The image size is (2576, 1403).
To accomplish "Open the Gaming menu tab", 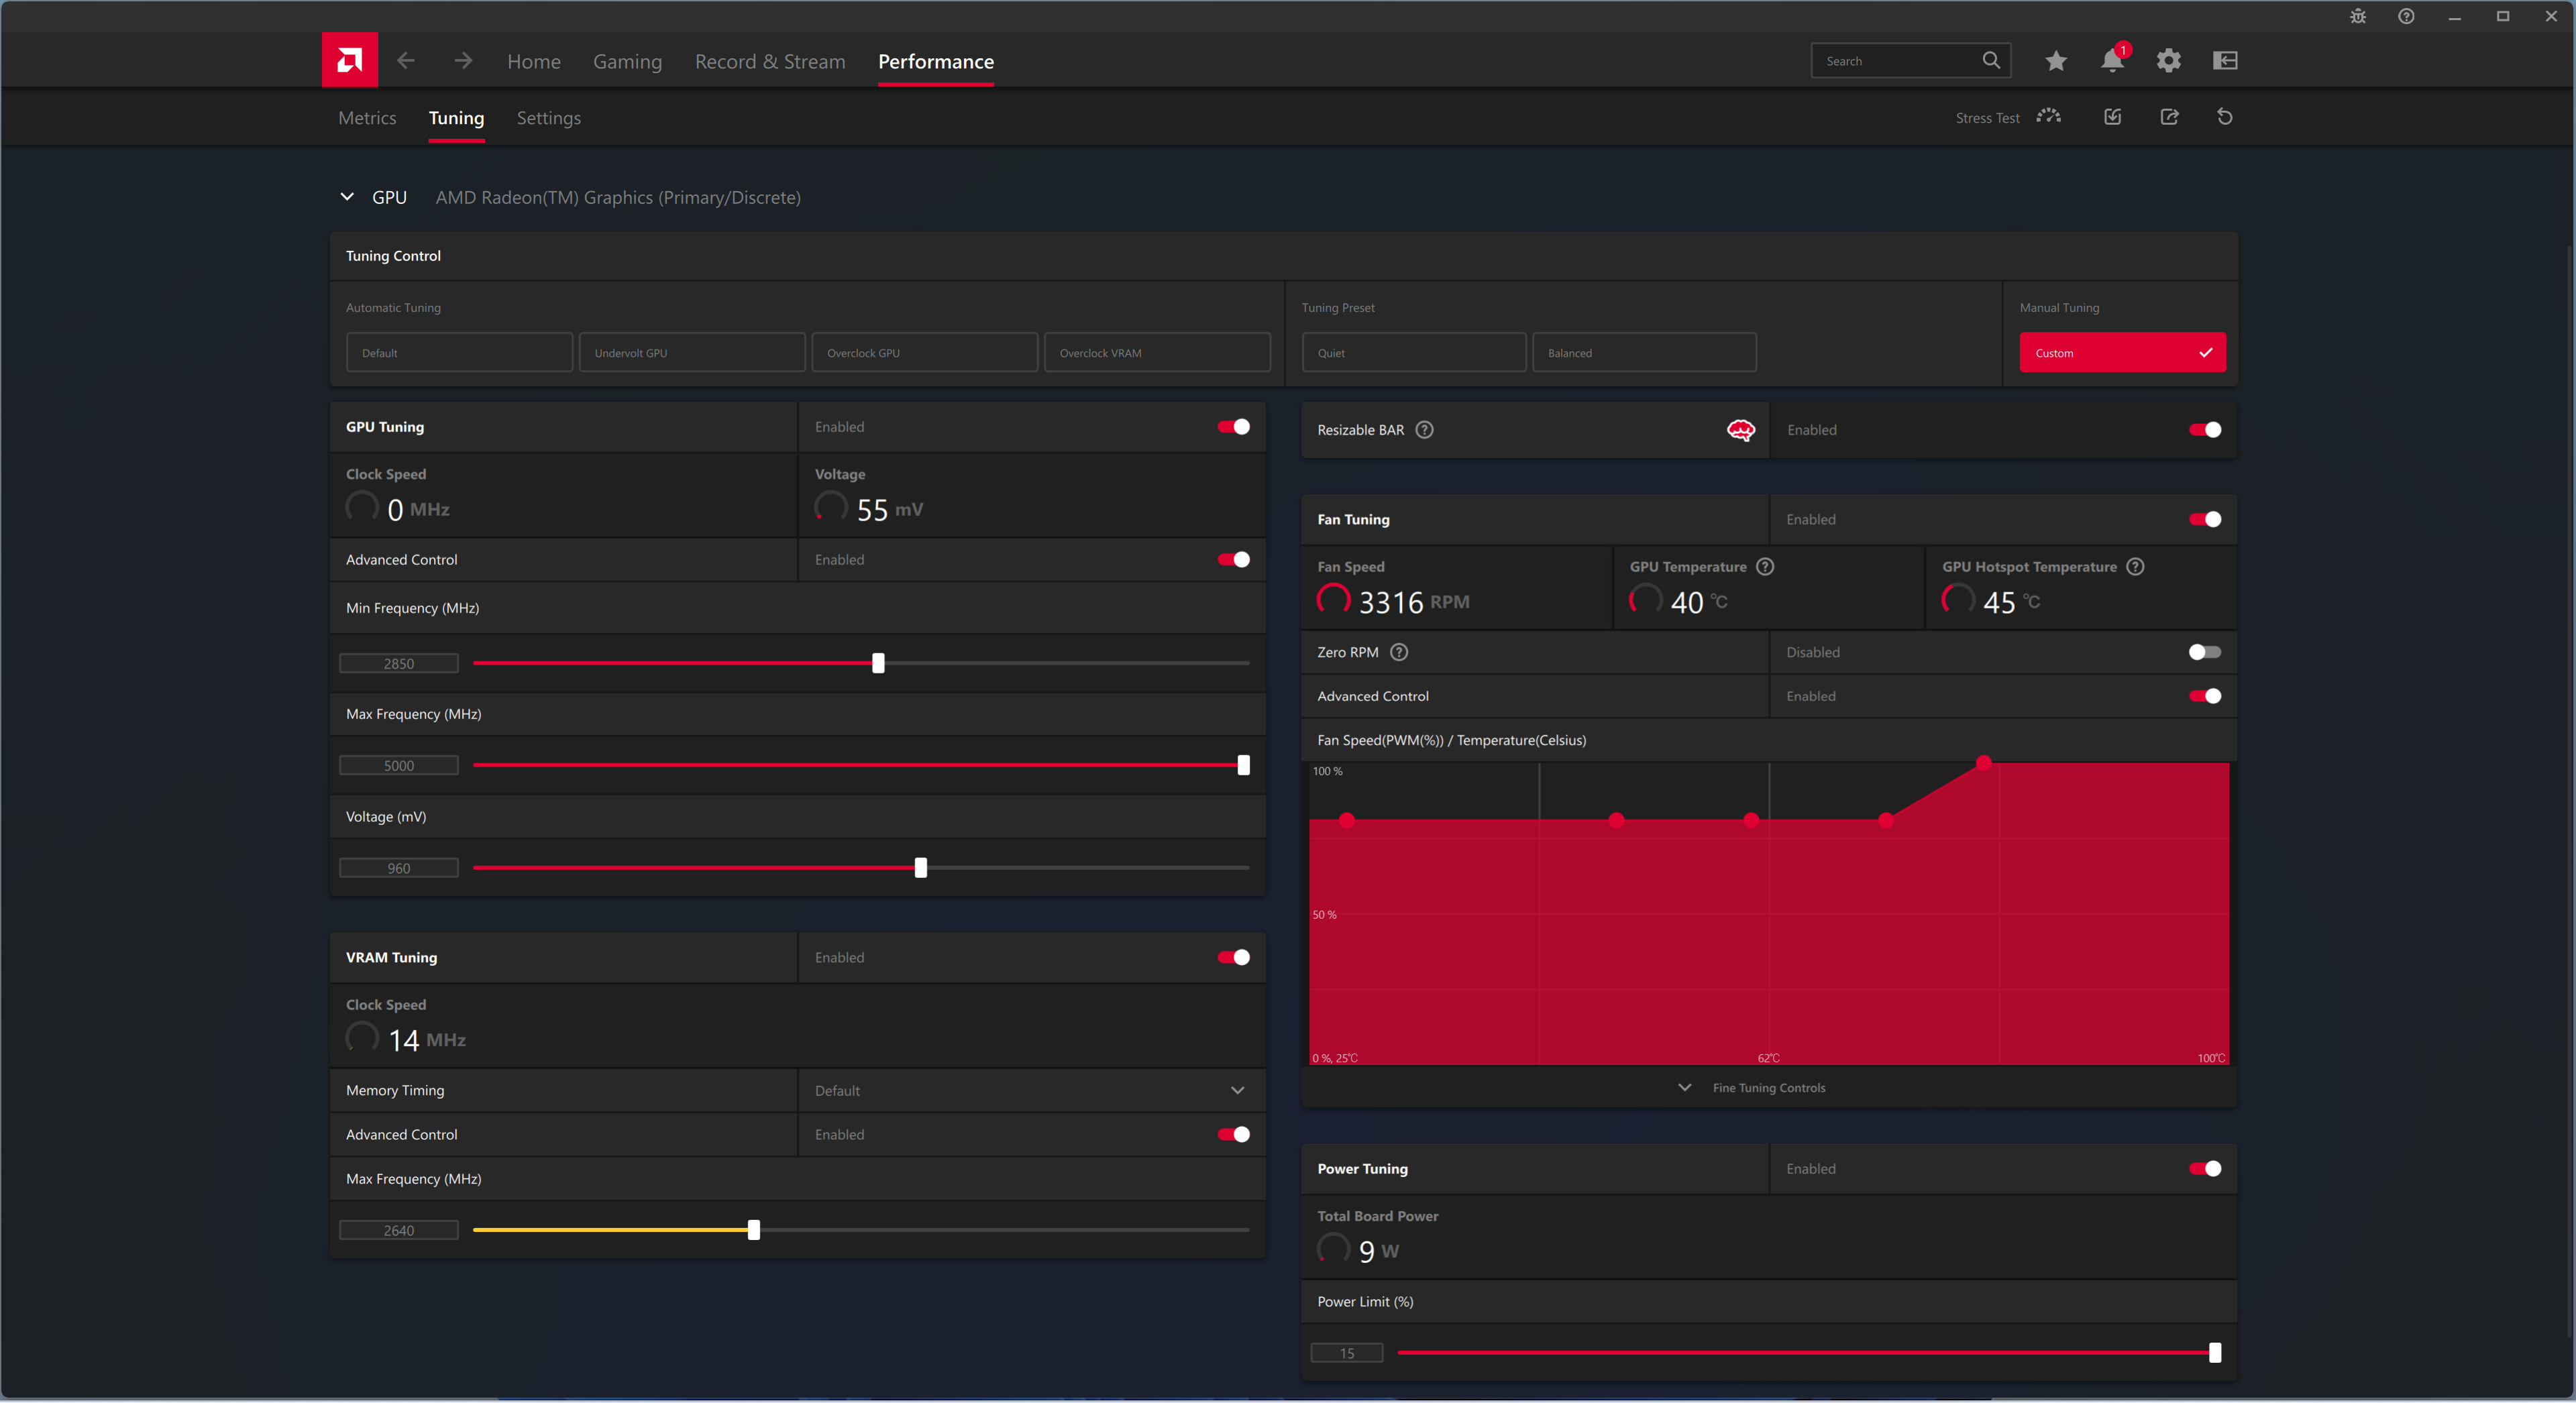I will coord(627,62).
